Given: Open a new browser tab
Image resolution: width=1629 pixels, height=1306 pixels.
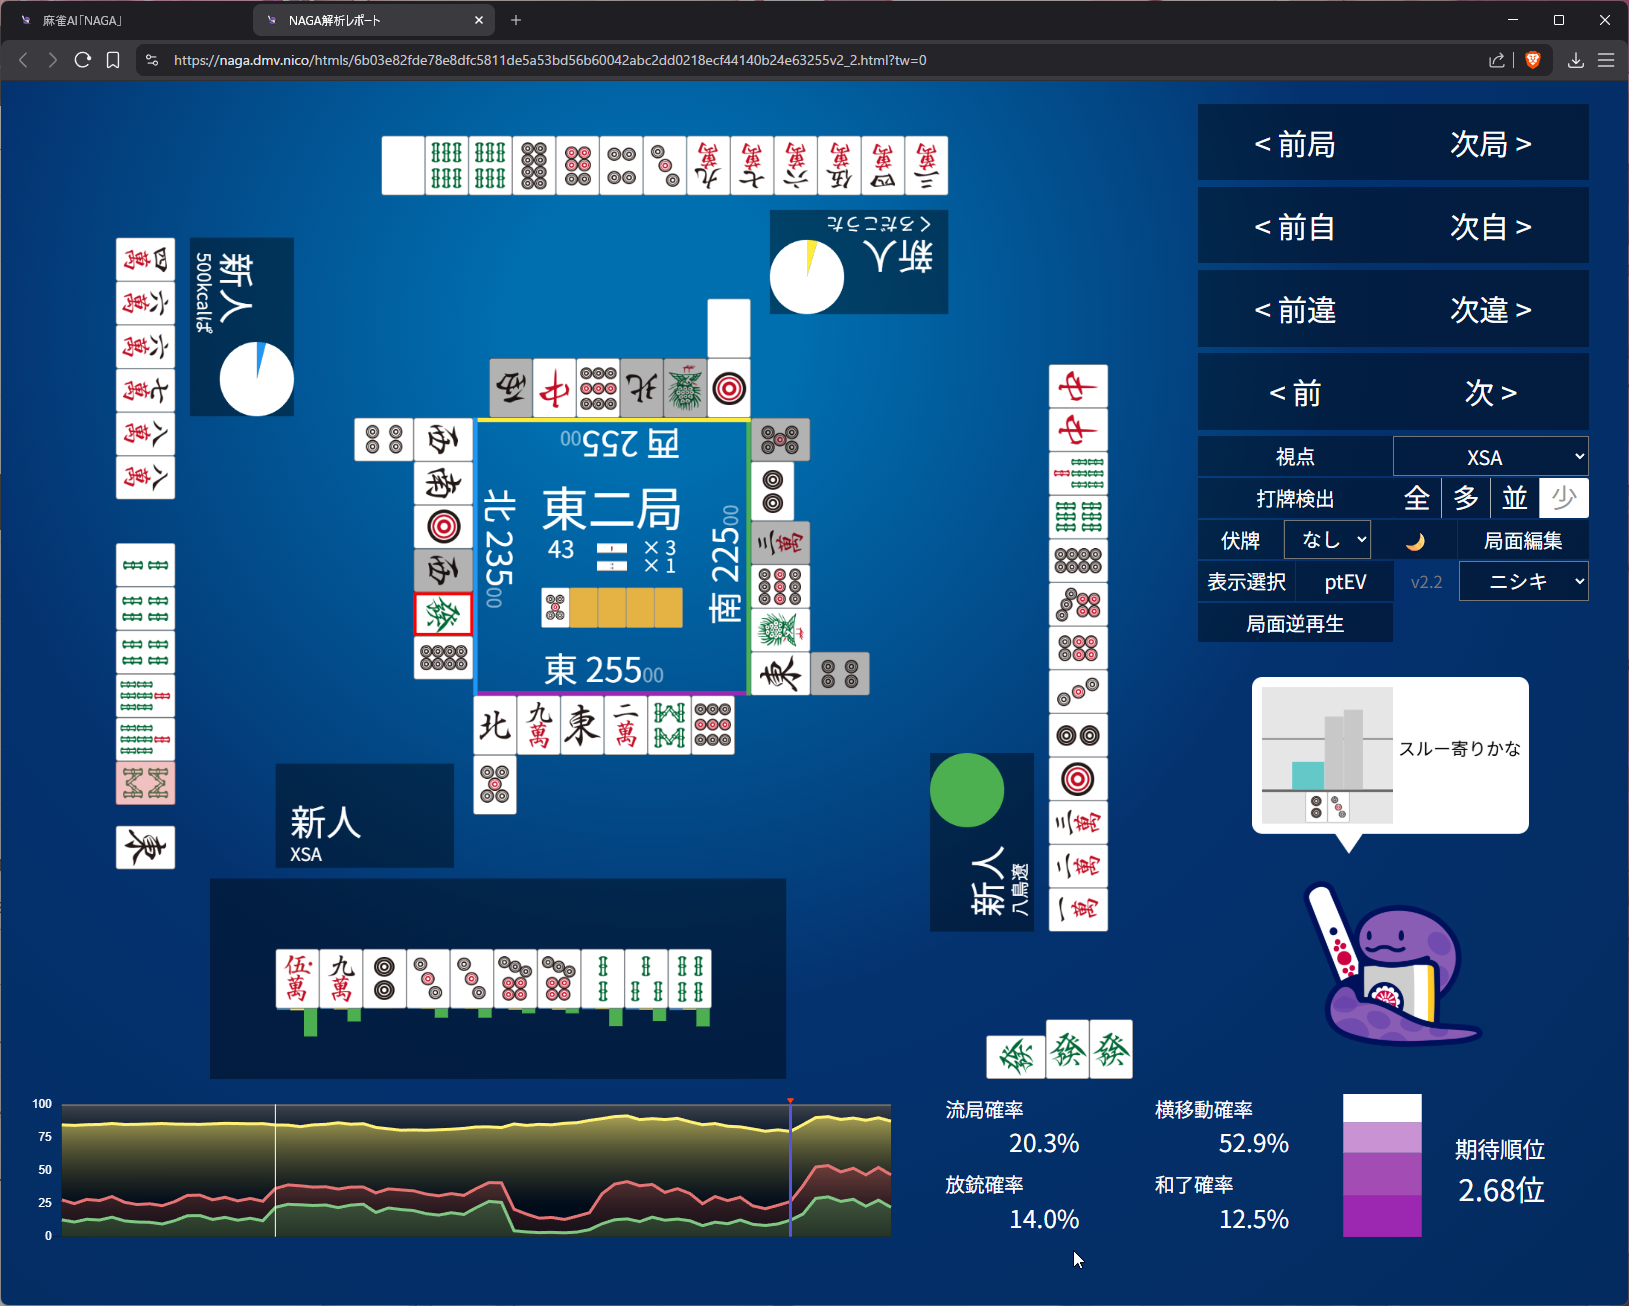Looking at the screenshot, I should pyautogui.click(x=516, y=20).
